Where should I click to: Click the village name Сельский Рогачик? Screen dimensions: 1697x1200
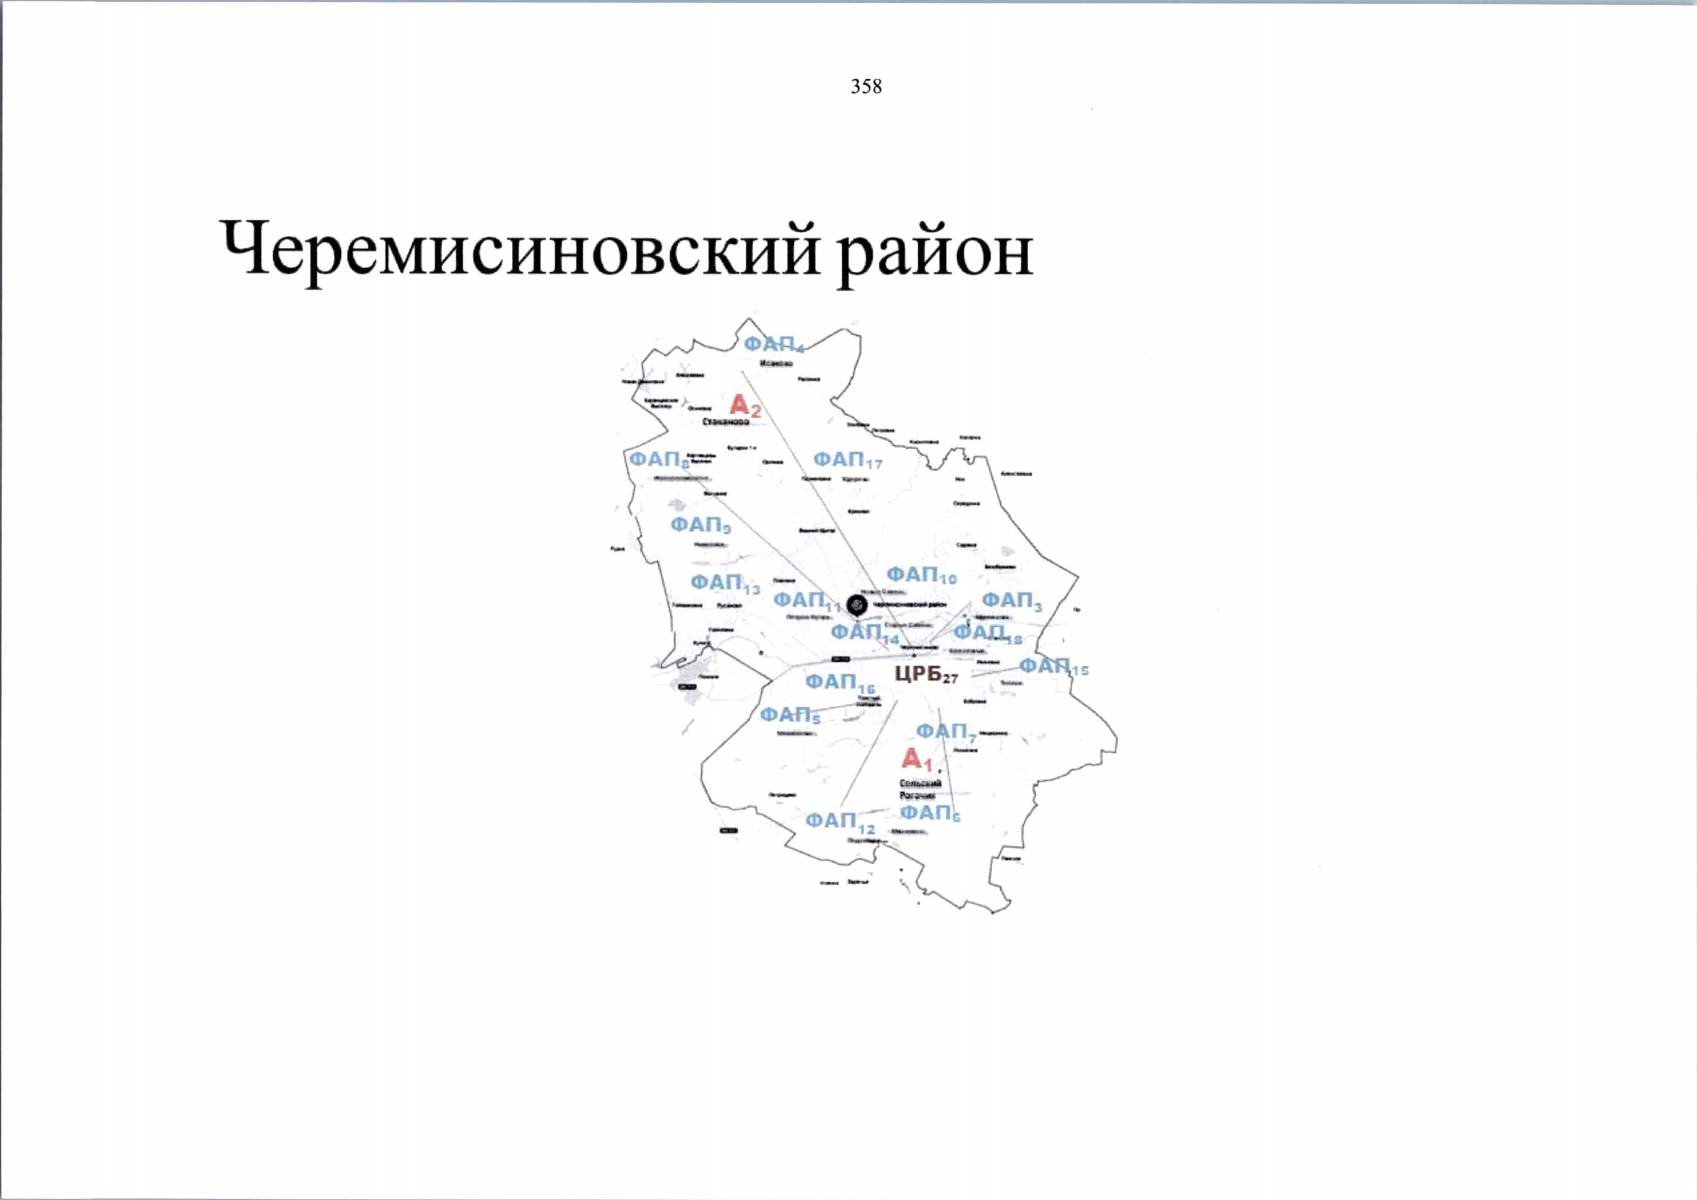coord(921,789)
